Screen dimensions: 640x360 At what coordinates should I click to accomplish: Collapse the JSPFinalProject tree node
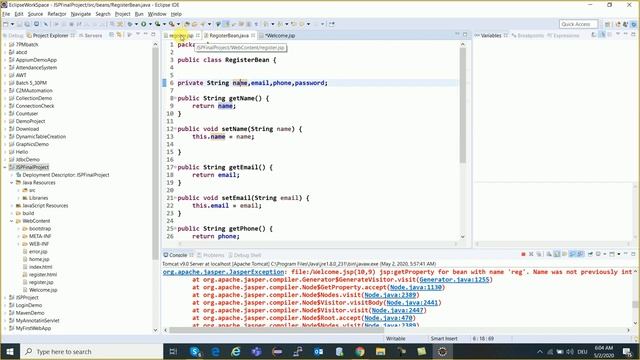5,167
